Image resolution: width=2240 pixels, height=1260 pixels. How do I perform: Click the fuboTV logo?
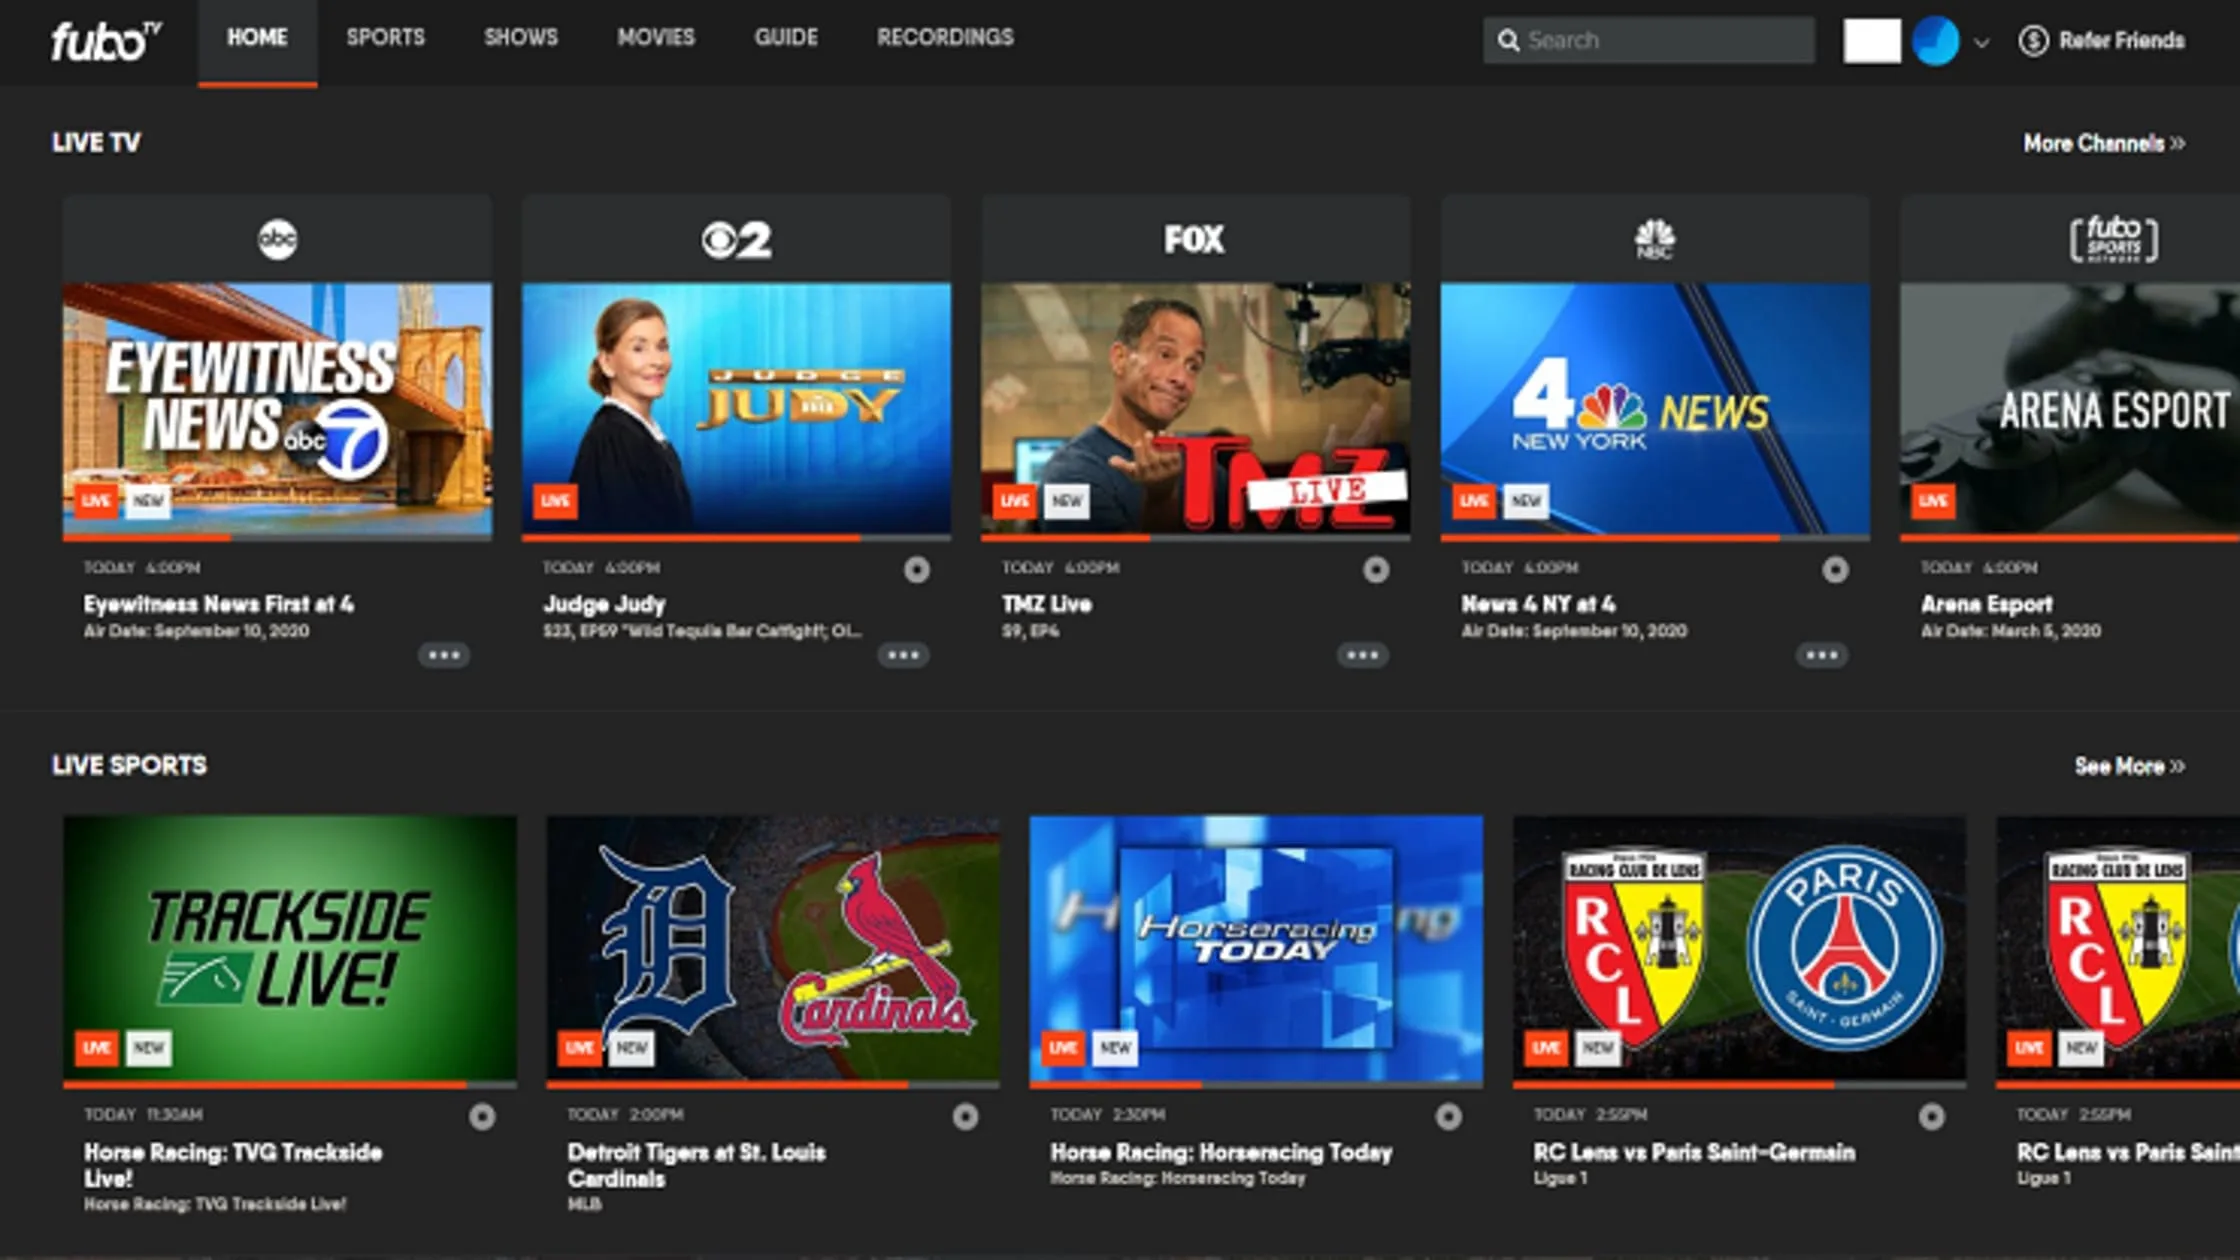[x=100, y=38]
